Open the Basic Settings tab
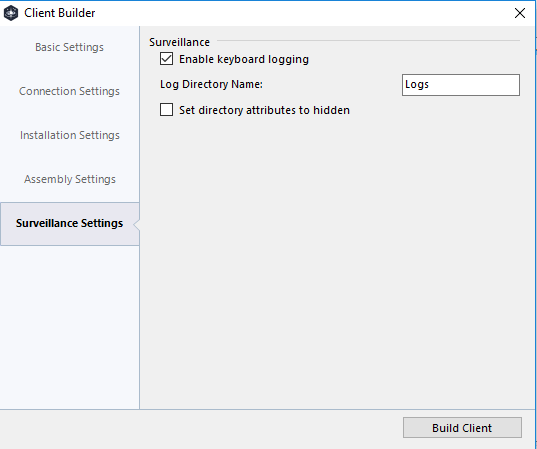 tap(69, 47)
